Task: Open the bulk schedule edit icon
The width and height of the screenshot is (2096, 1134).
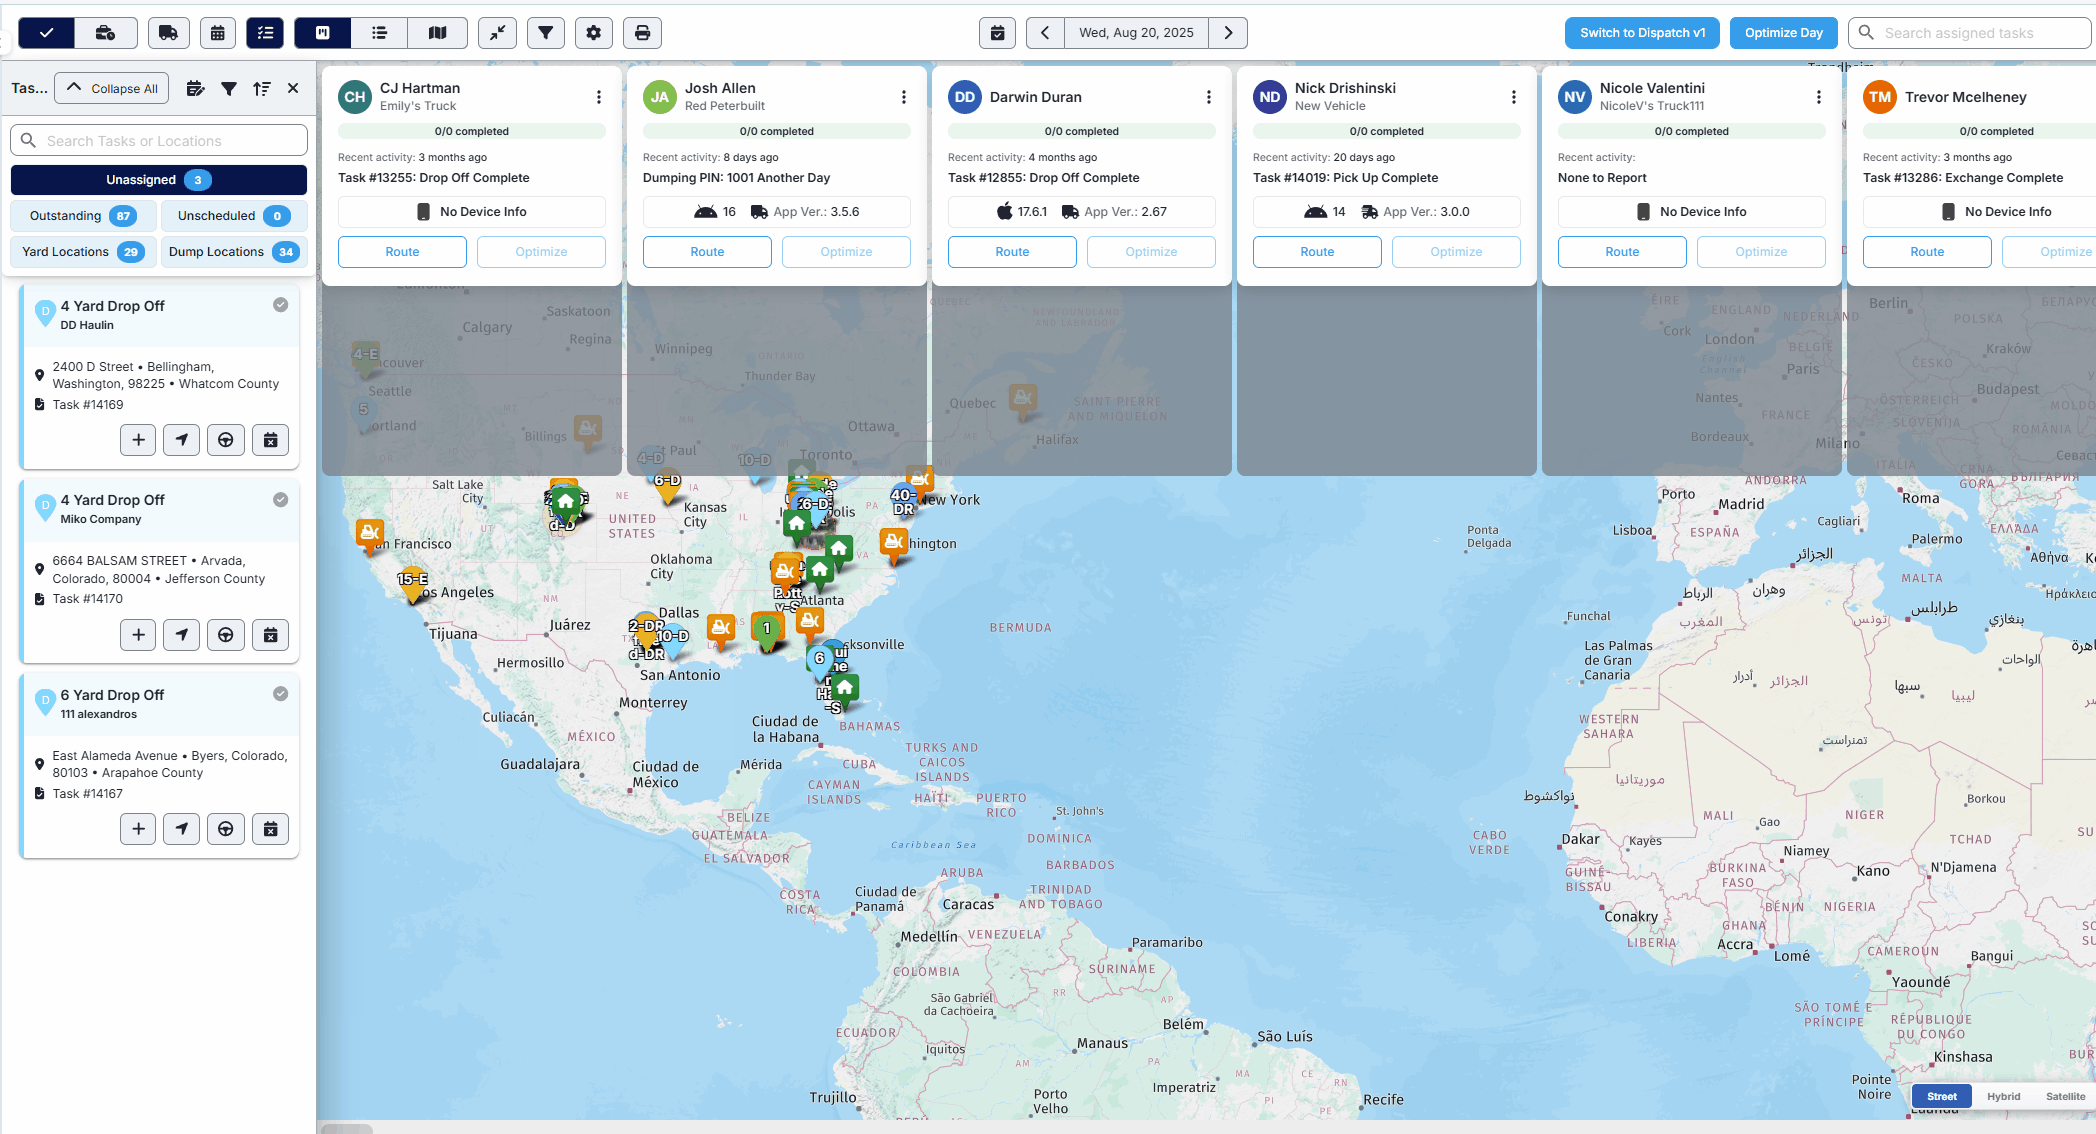Action: coord(195,88)
